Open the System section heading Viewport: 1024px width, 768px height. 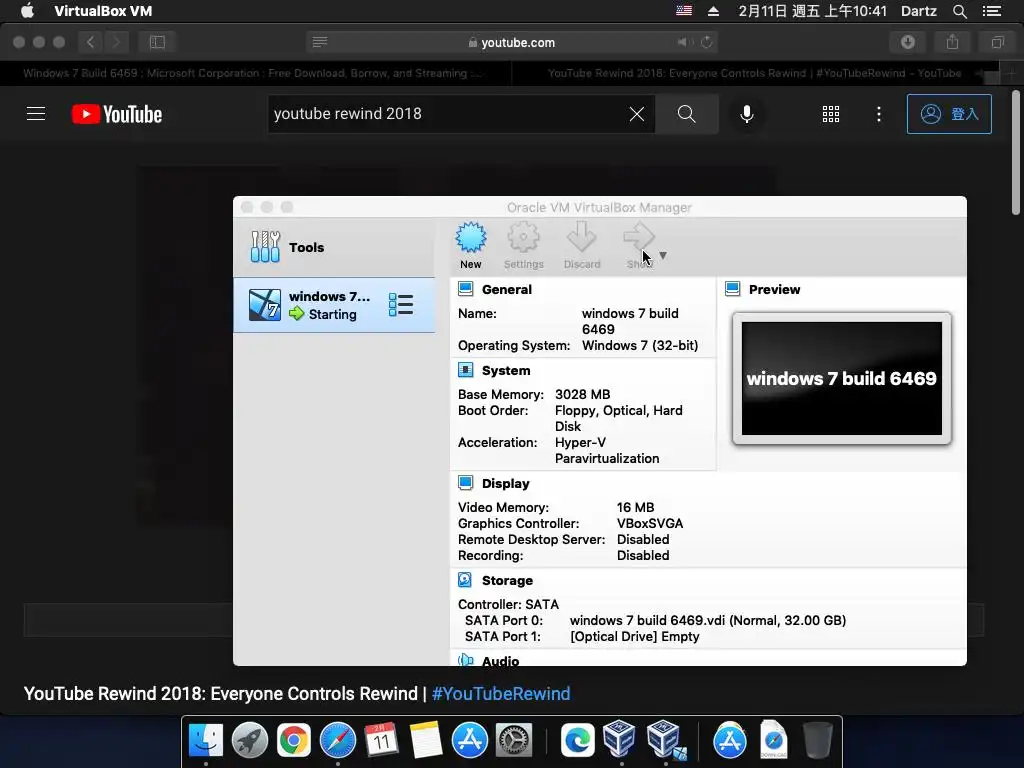[x=506, y=371]
